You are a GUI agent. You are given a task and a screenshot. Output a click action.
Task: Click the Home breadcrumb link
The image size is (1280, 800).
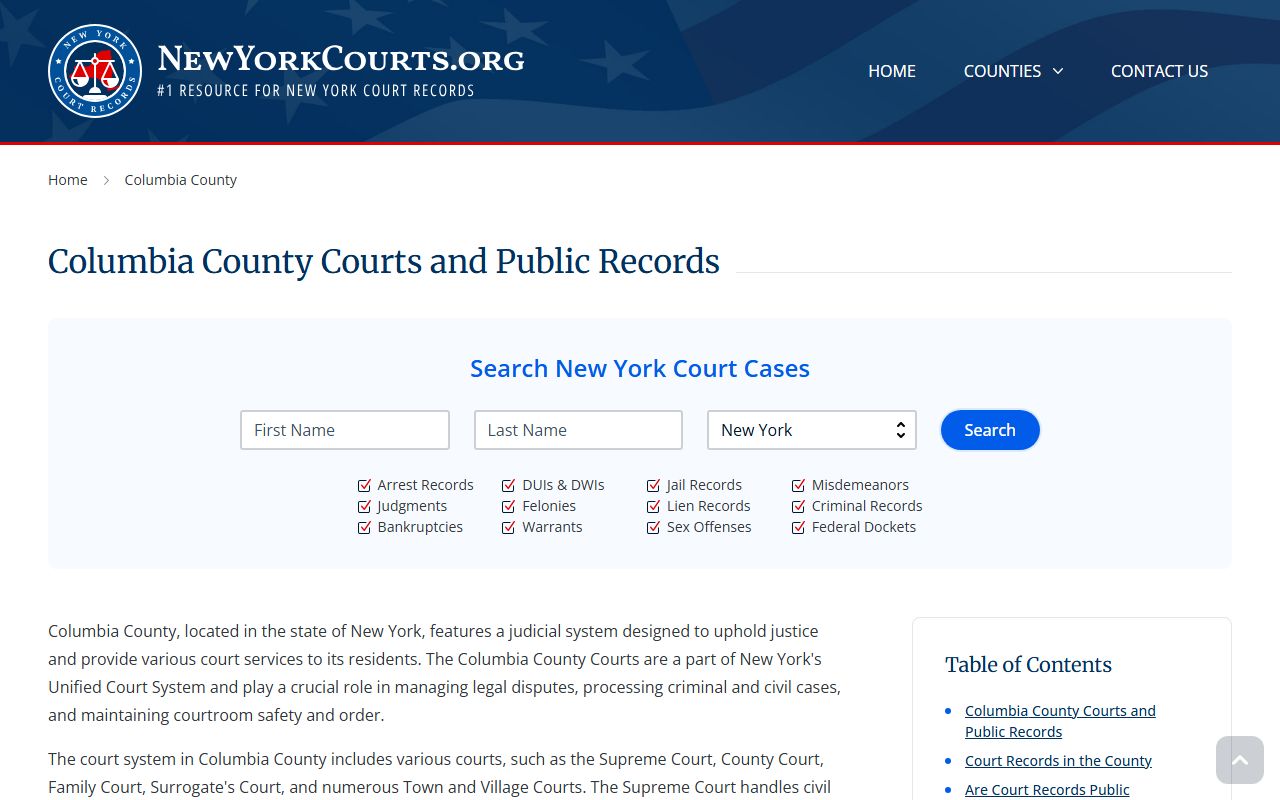pos(68,180)
